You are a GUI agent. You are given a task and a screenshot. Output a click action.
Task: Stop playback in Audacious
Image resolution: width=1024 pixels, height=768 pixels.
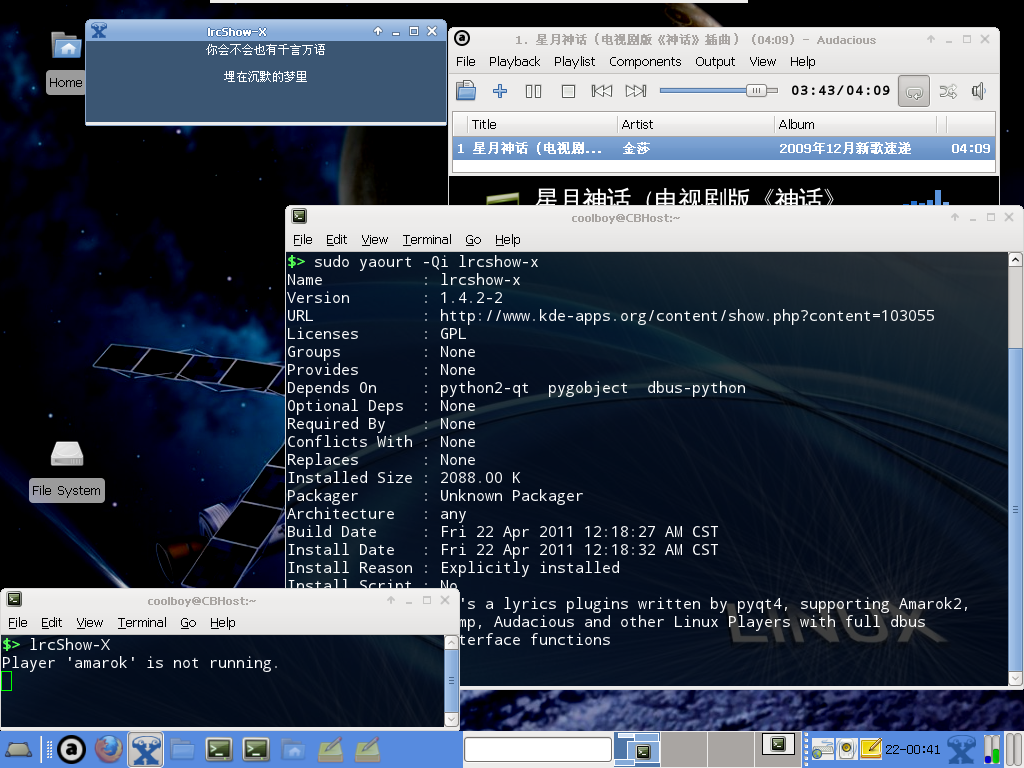pos(568,91)
